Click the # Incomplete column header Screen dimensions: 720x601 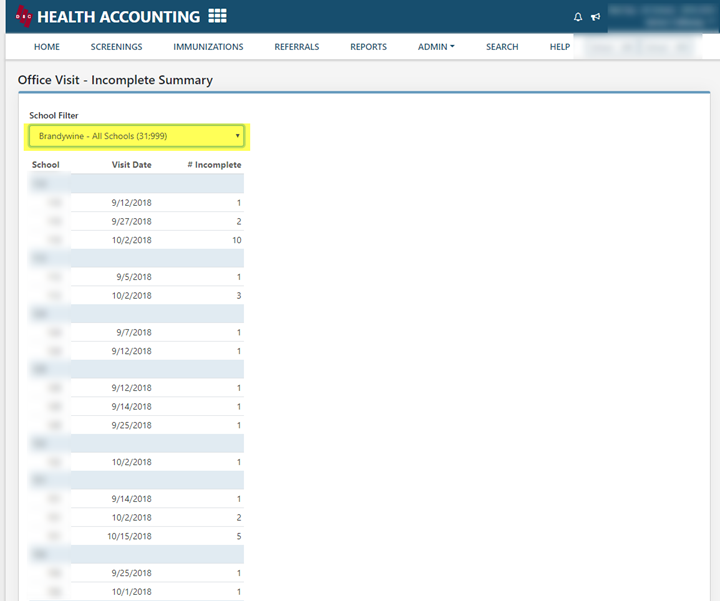214,165
